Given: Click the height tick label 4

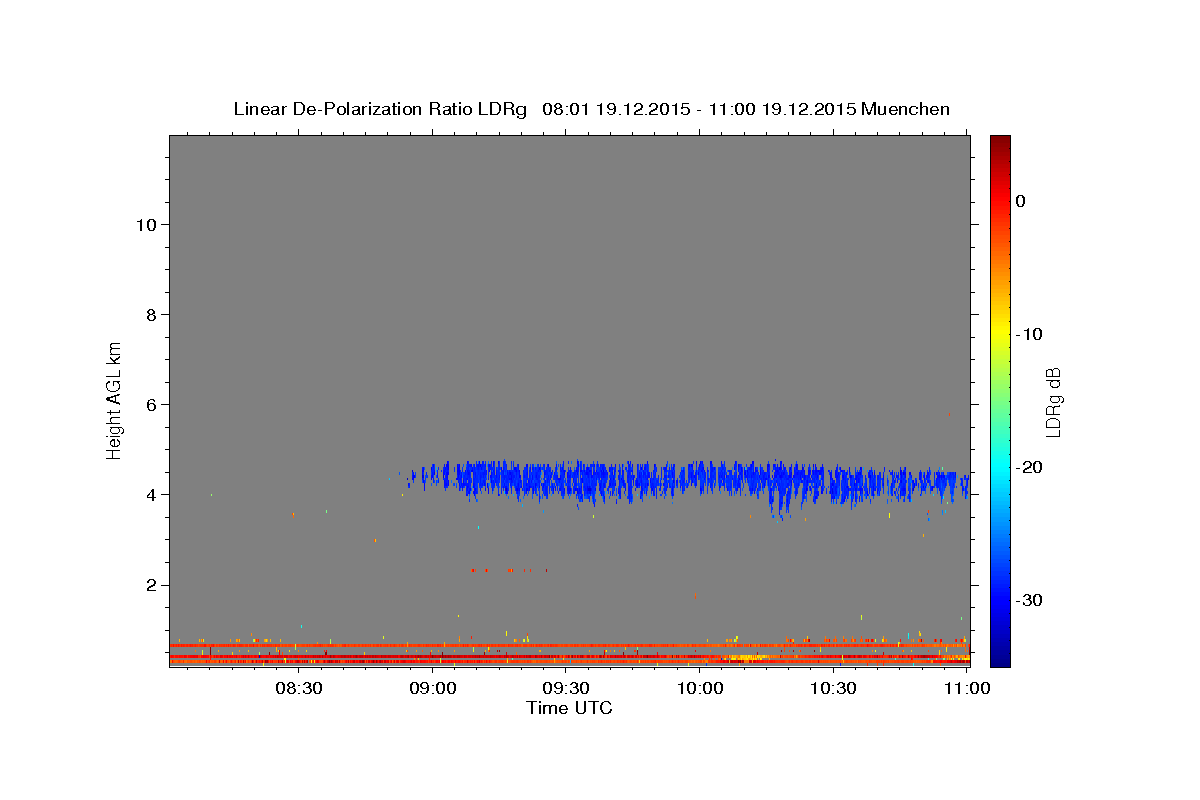Looking at the screenshot, I should coord(150,495).
